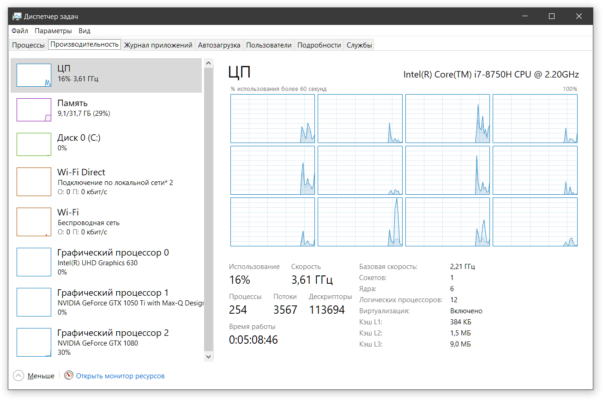Screen dimensions: 603x400
Task: Click the NVIDIA GeForce GTX 1080 label
Action: (x=98, y=343)
